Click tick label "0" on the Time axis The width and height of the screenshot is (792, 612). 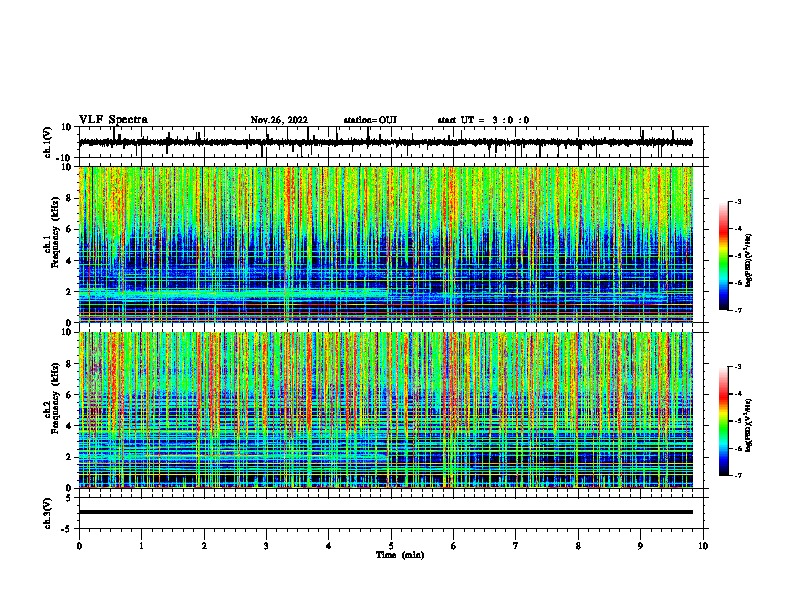pyautogui.click(x=79, y=546)
